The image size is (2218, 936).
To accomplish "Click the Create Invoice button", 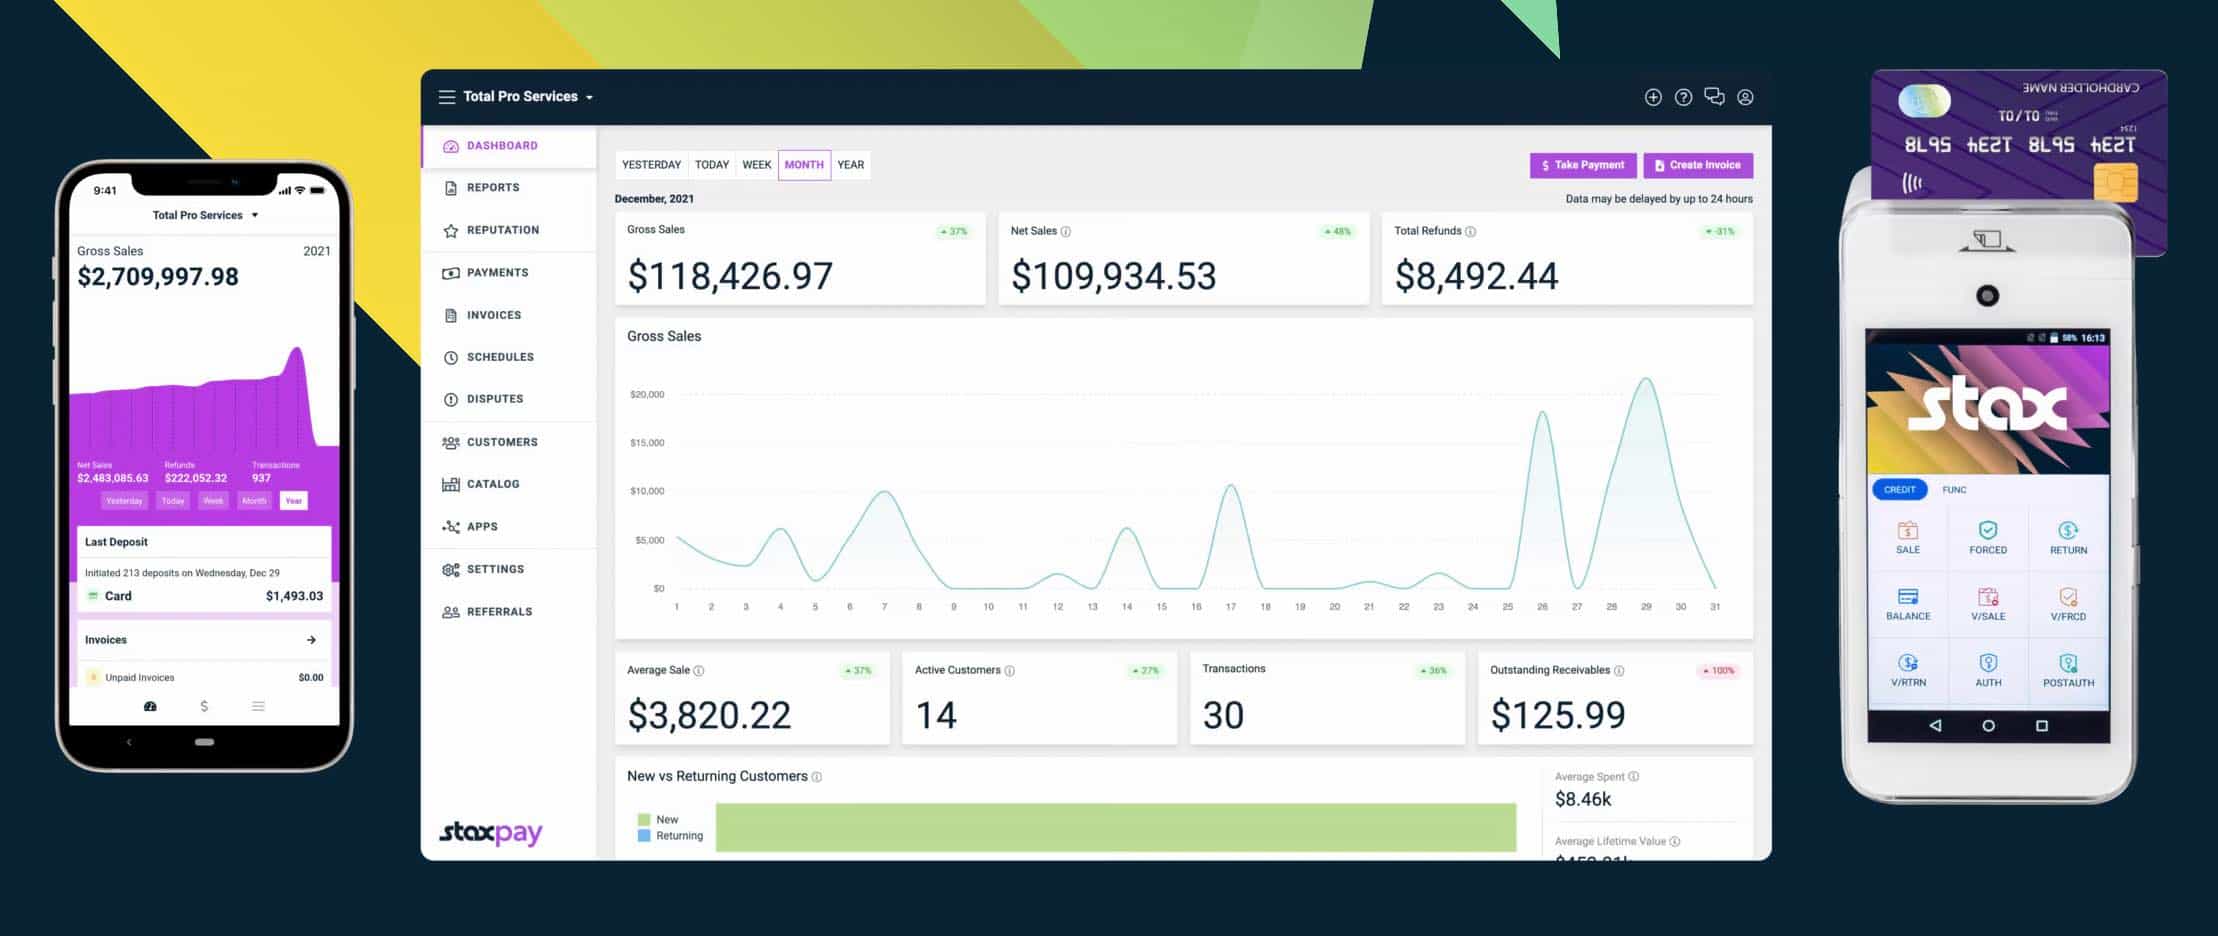I will click(1697, 165).
